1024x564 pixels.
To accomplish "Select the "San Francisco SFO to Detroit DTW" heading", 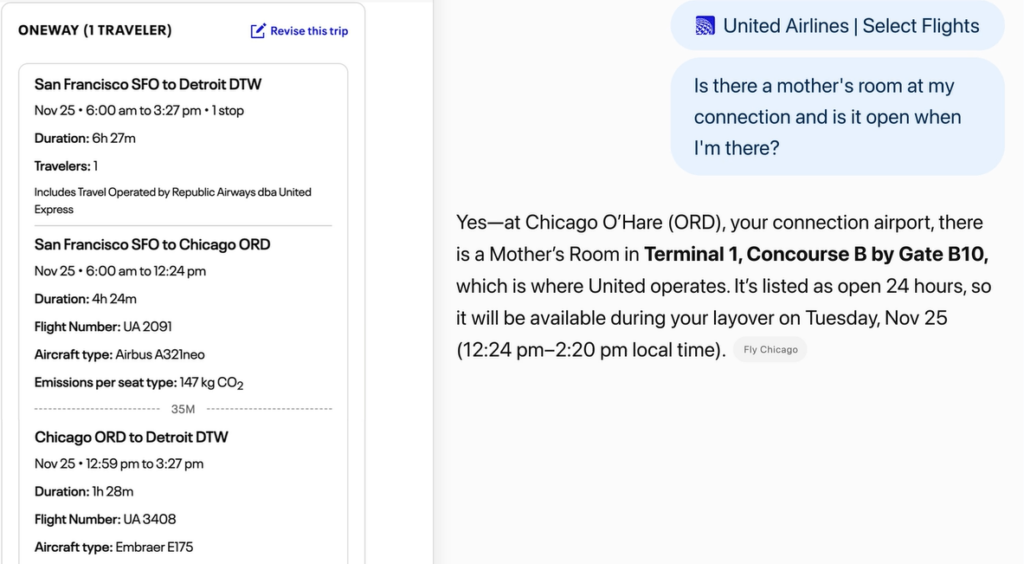I will tap(148, 84).
